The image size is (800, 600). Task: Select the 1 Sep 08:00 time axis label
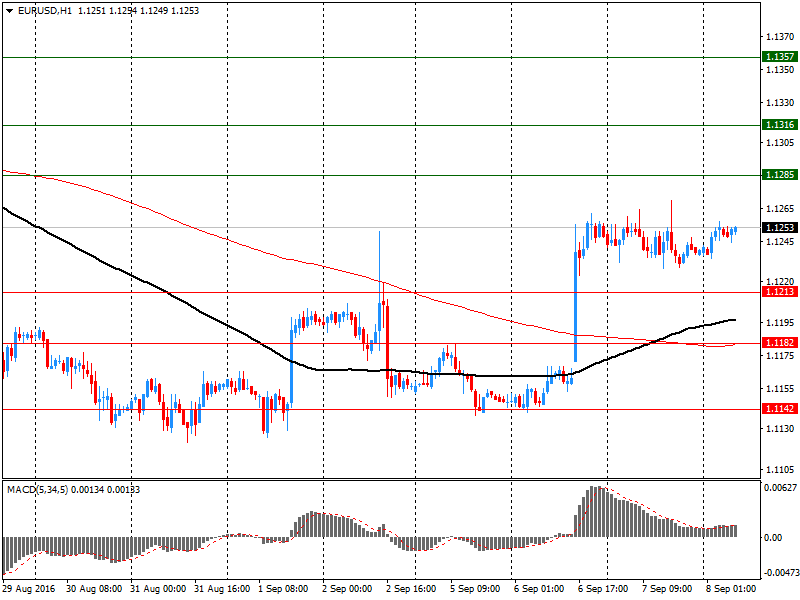coord(283,589)
